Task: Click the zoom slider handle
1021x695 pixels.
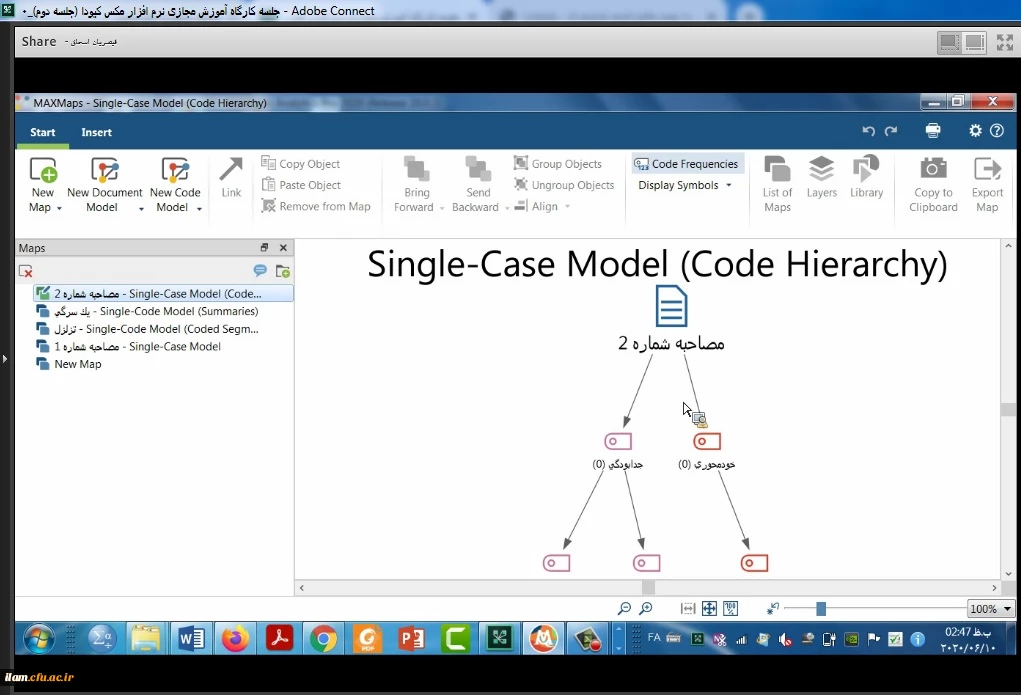Action: coord(821,609)
